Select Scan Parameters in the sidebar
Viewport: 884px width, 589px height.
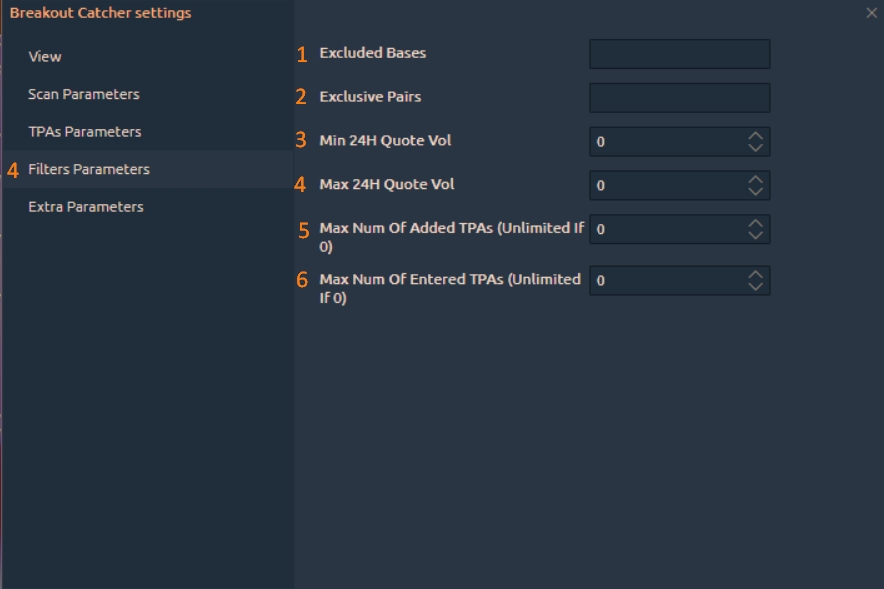tap(84, 94)
